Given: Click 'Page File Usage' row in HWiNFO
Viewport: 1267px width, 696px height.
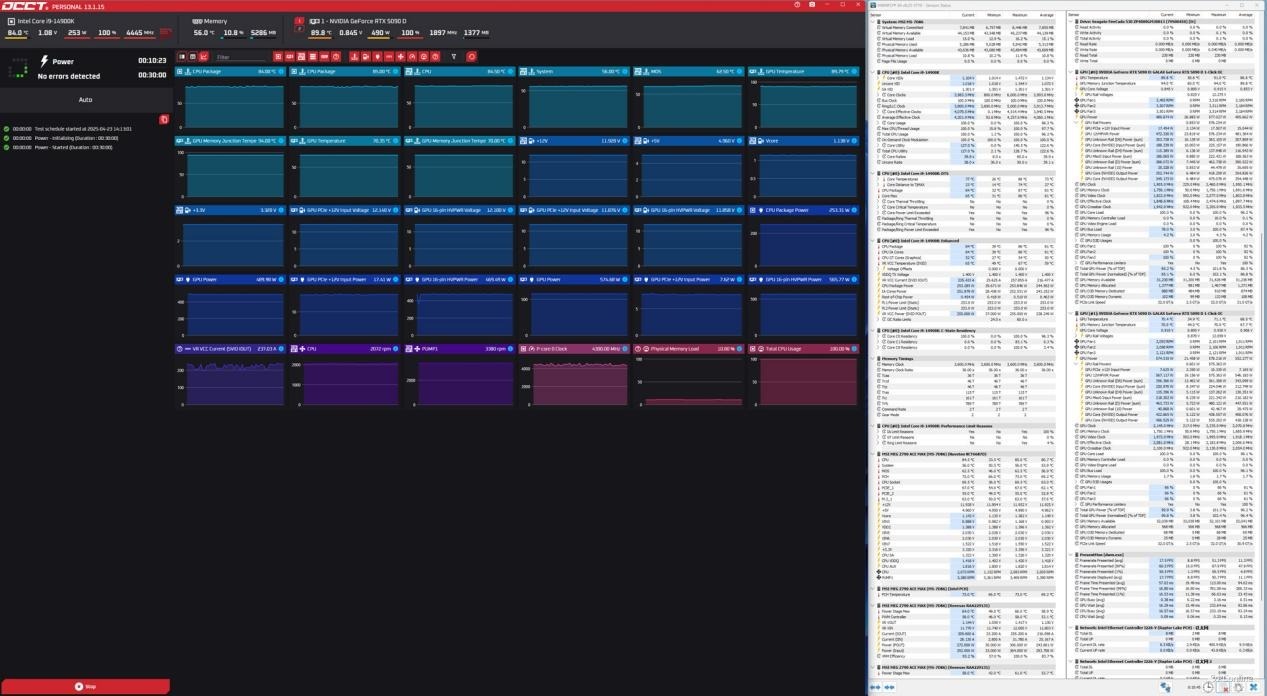Looking at the screenshot, I should (x=965, y=63).
